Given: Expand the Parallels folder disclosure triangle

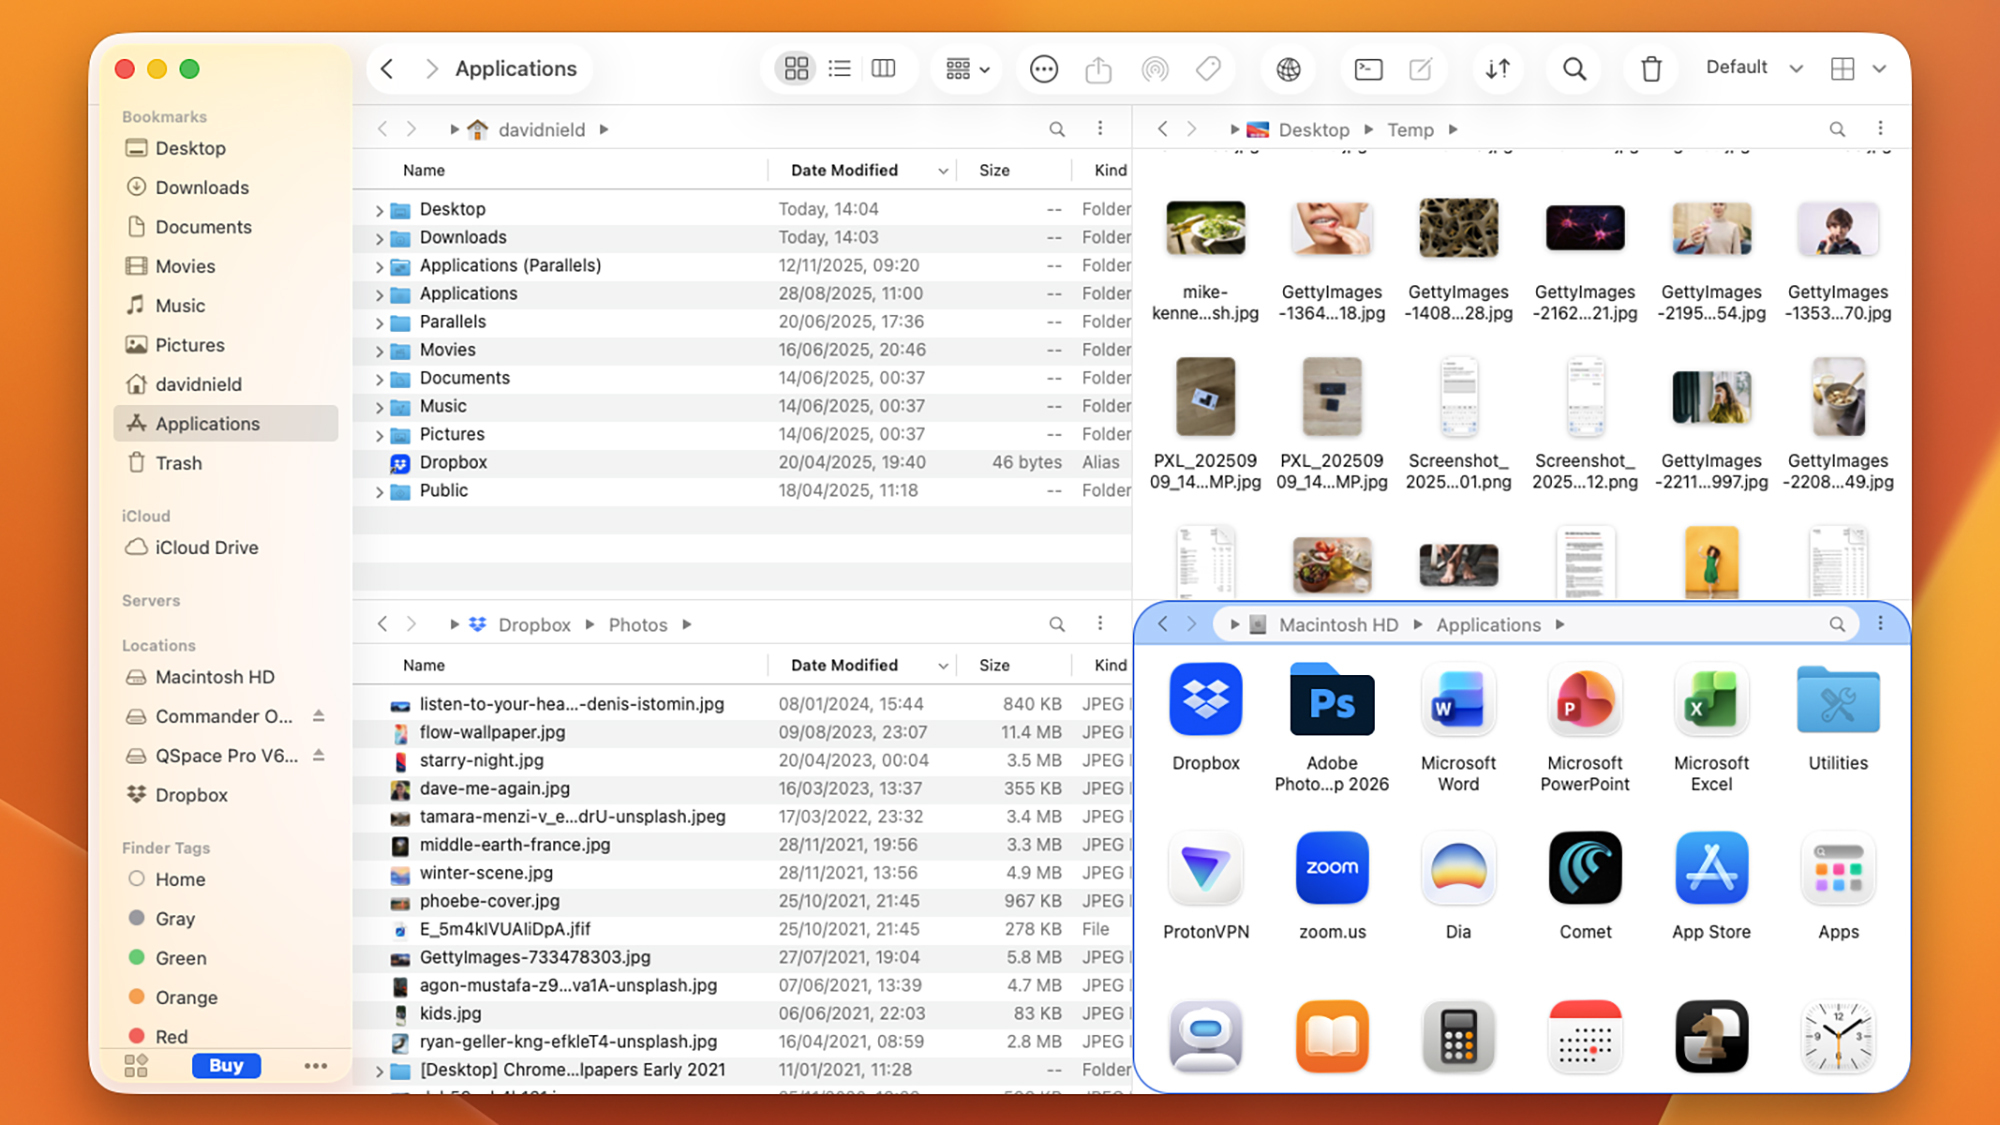Looking at the screenshot, I should coord(380,323).
